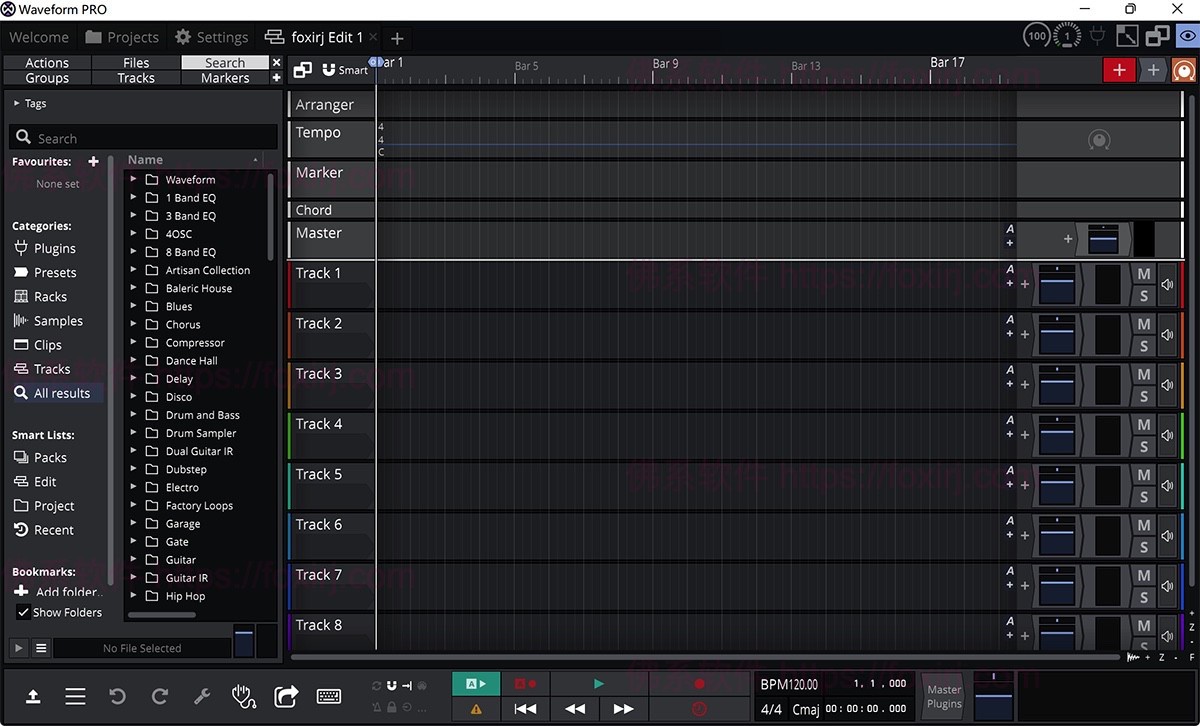Image resolution: width=1200 pixels, height=726 pixels.
Task: Click the red record button in transport
Action: point(699,684)
